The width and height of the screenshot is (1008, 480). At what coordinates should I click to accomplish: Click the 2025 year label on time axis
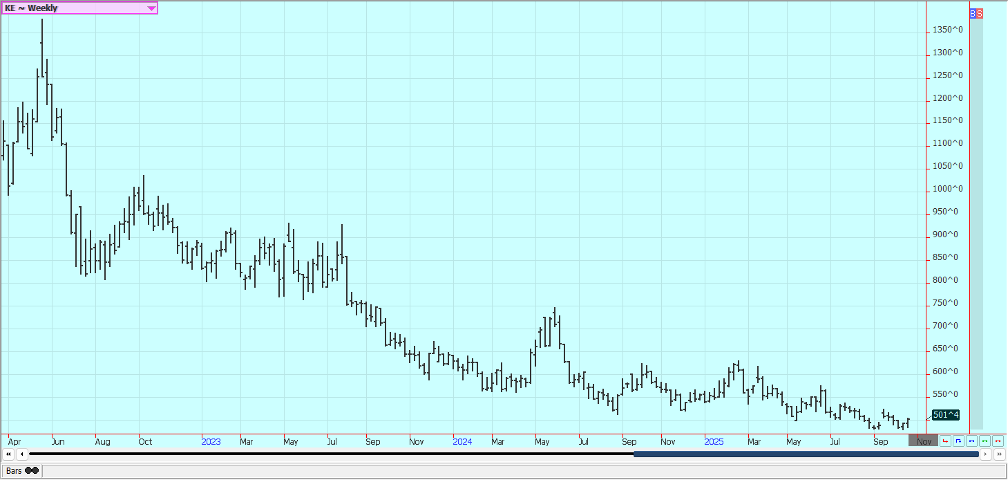[x=713, y=440]
